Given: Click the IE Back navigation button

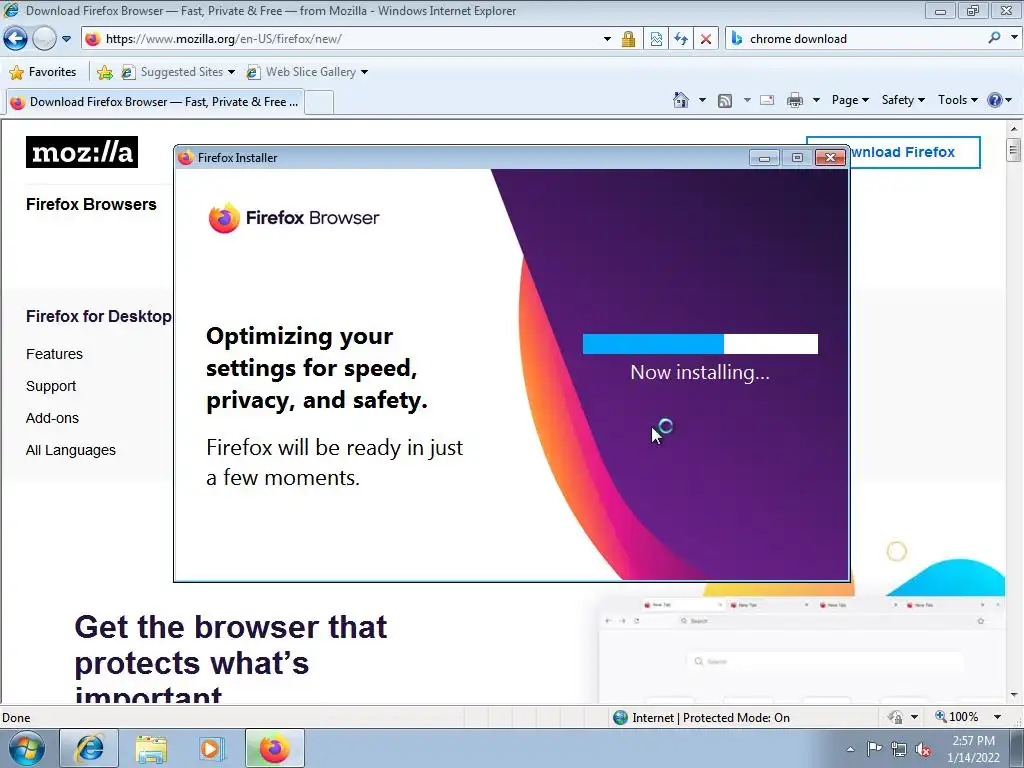Looking at the screenshot, I should [16, 39].
